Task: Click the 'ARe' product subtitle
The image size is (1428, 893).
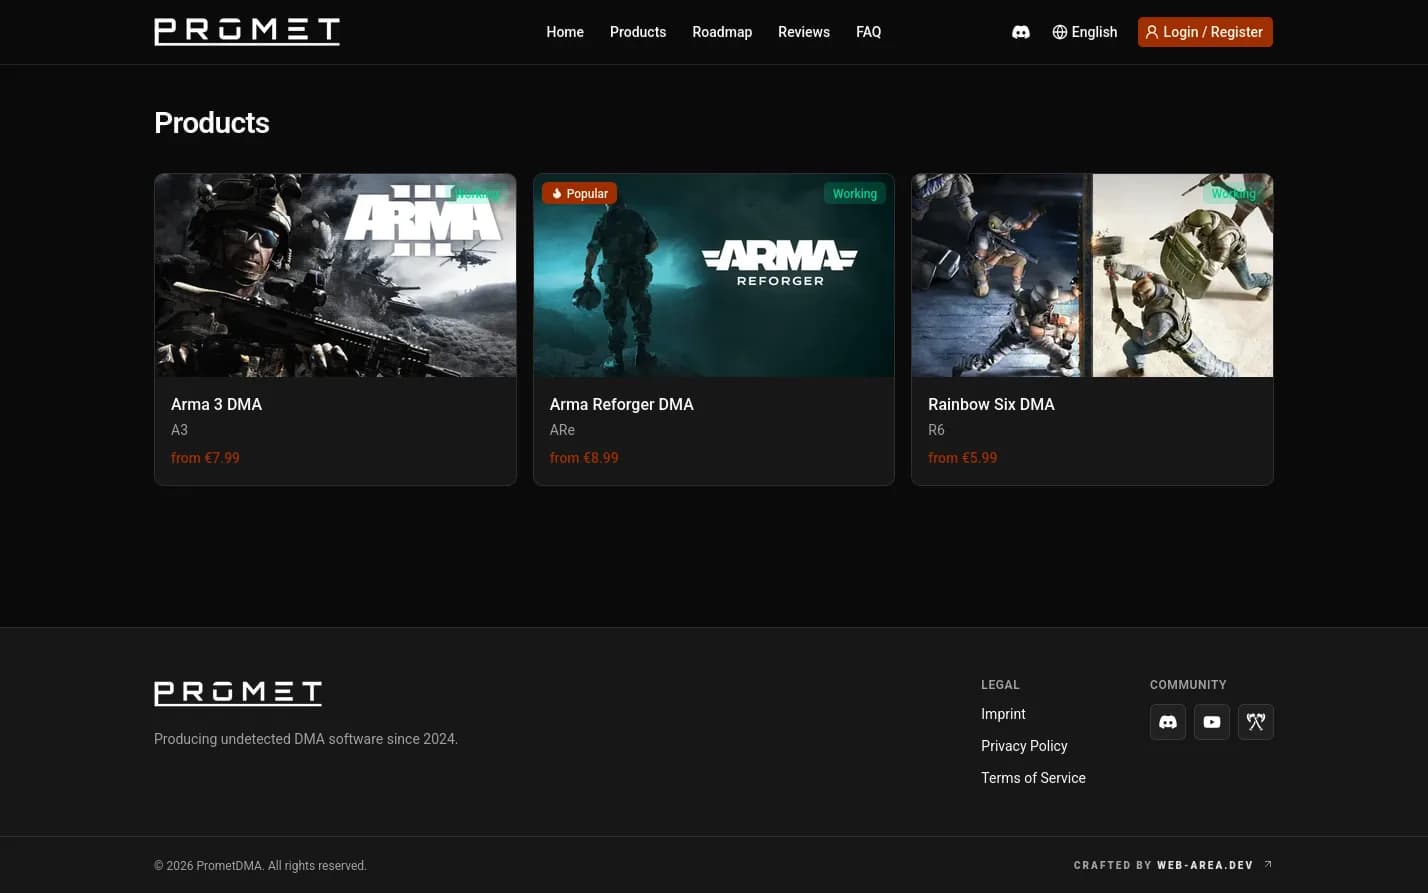Action: click(562, 430)
